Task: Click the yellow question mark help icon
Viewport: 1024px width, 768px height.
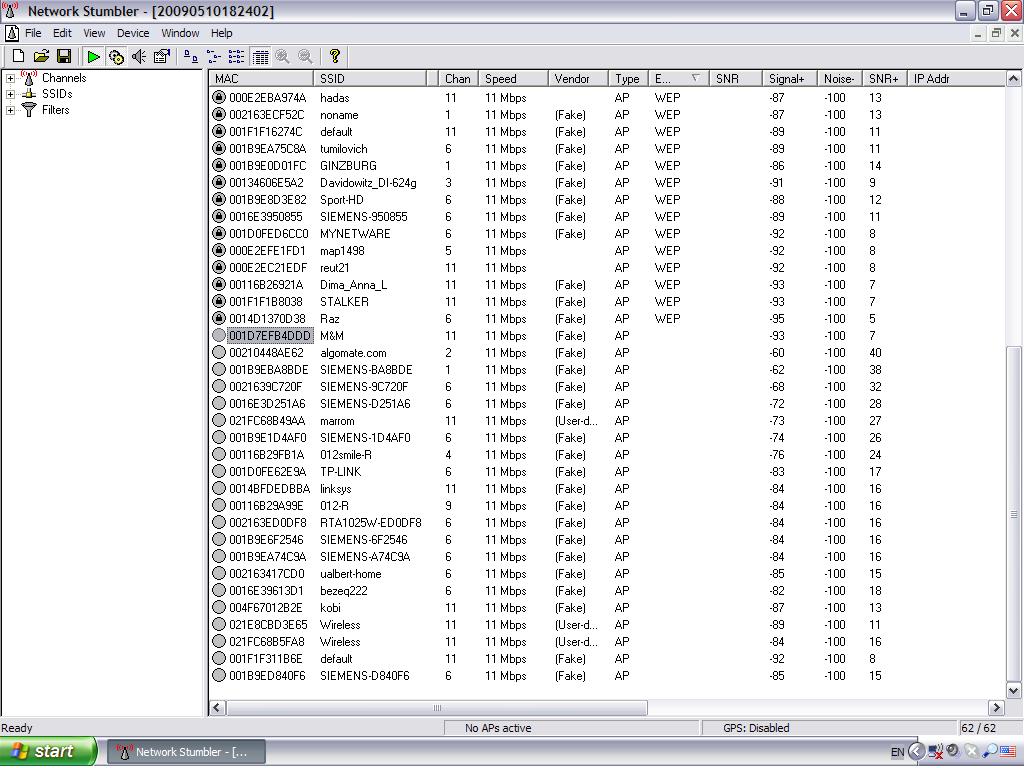Action: (334, 57)
